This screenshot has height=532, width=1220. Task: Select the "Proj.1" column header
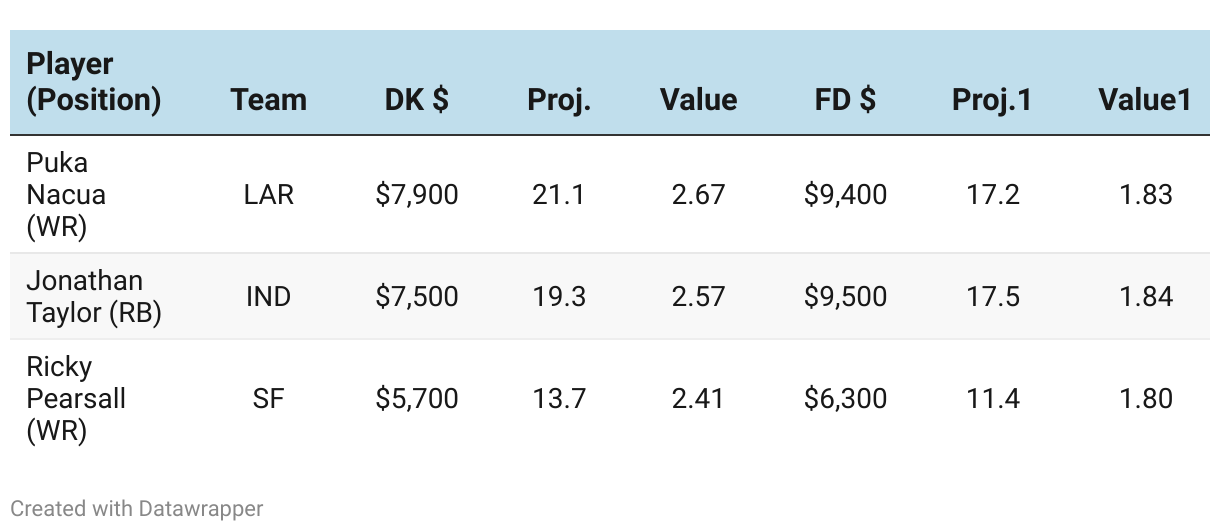[992, 99]
